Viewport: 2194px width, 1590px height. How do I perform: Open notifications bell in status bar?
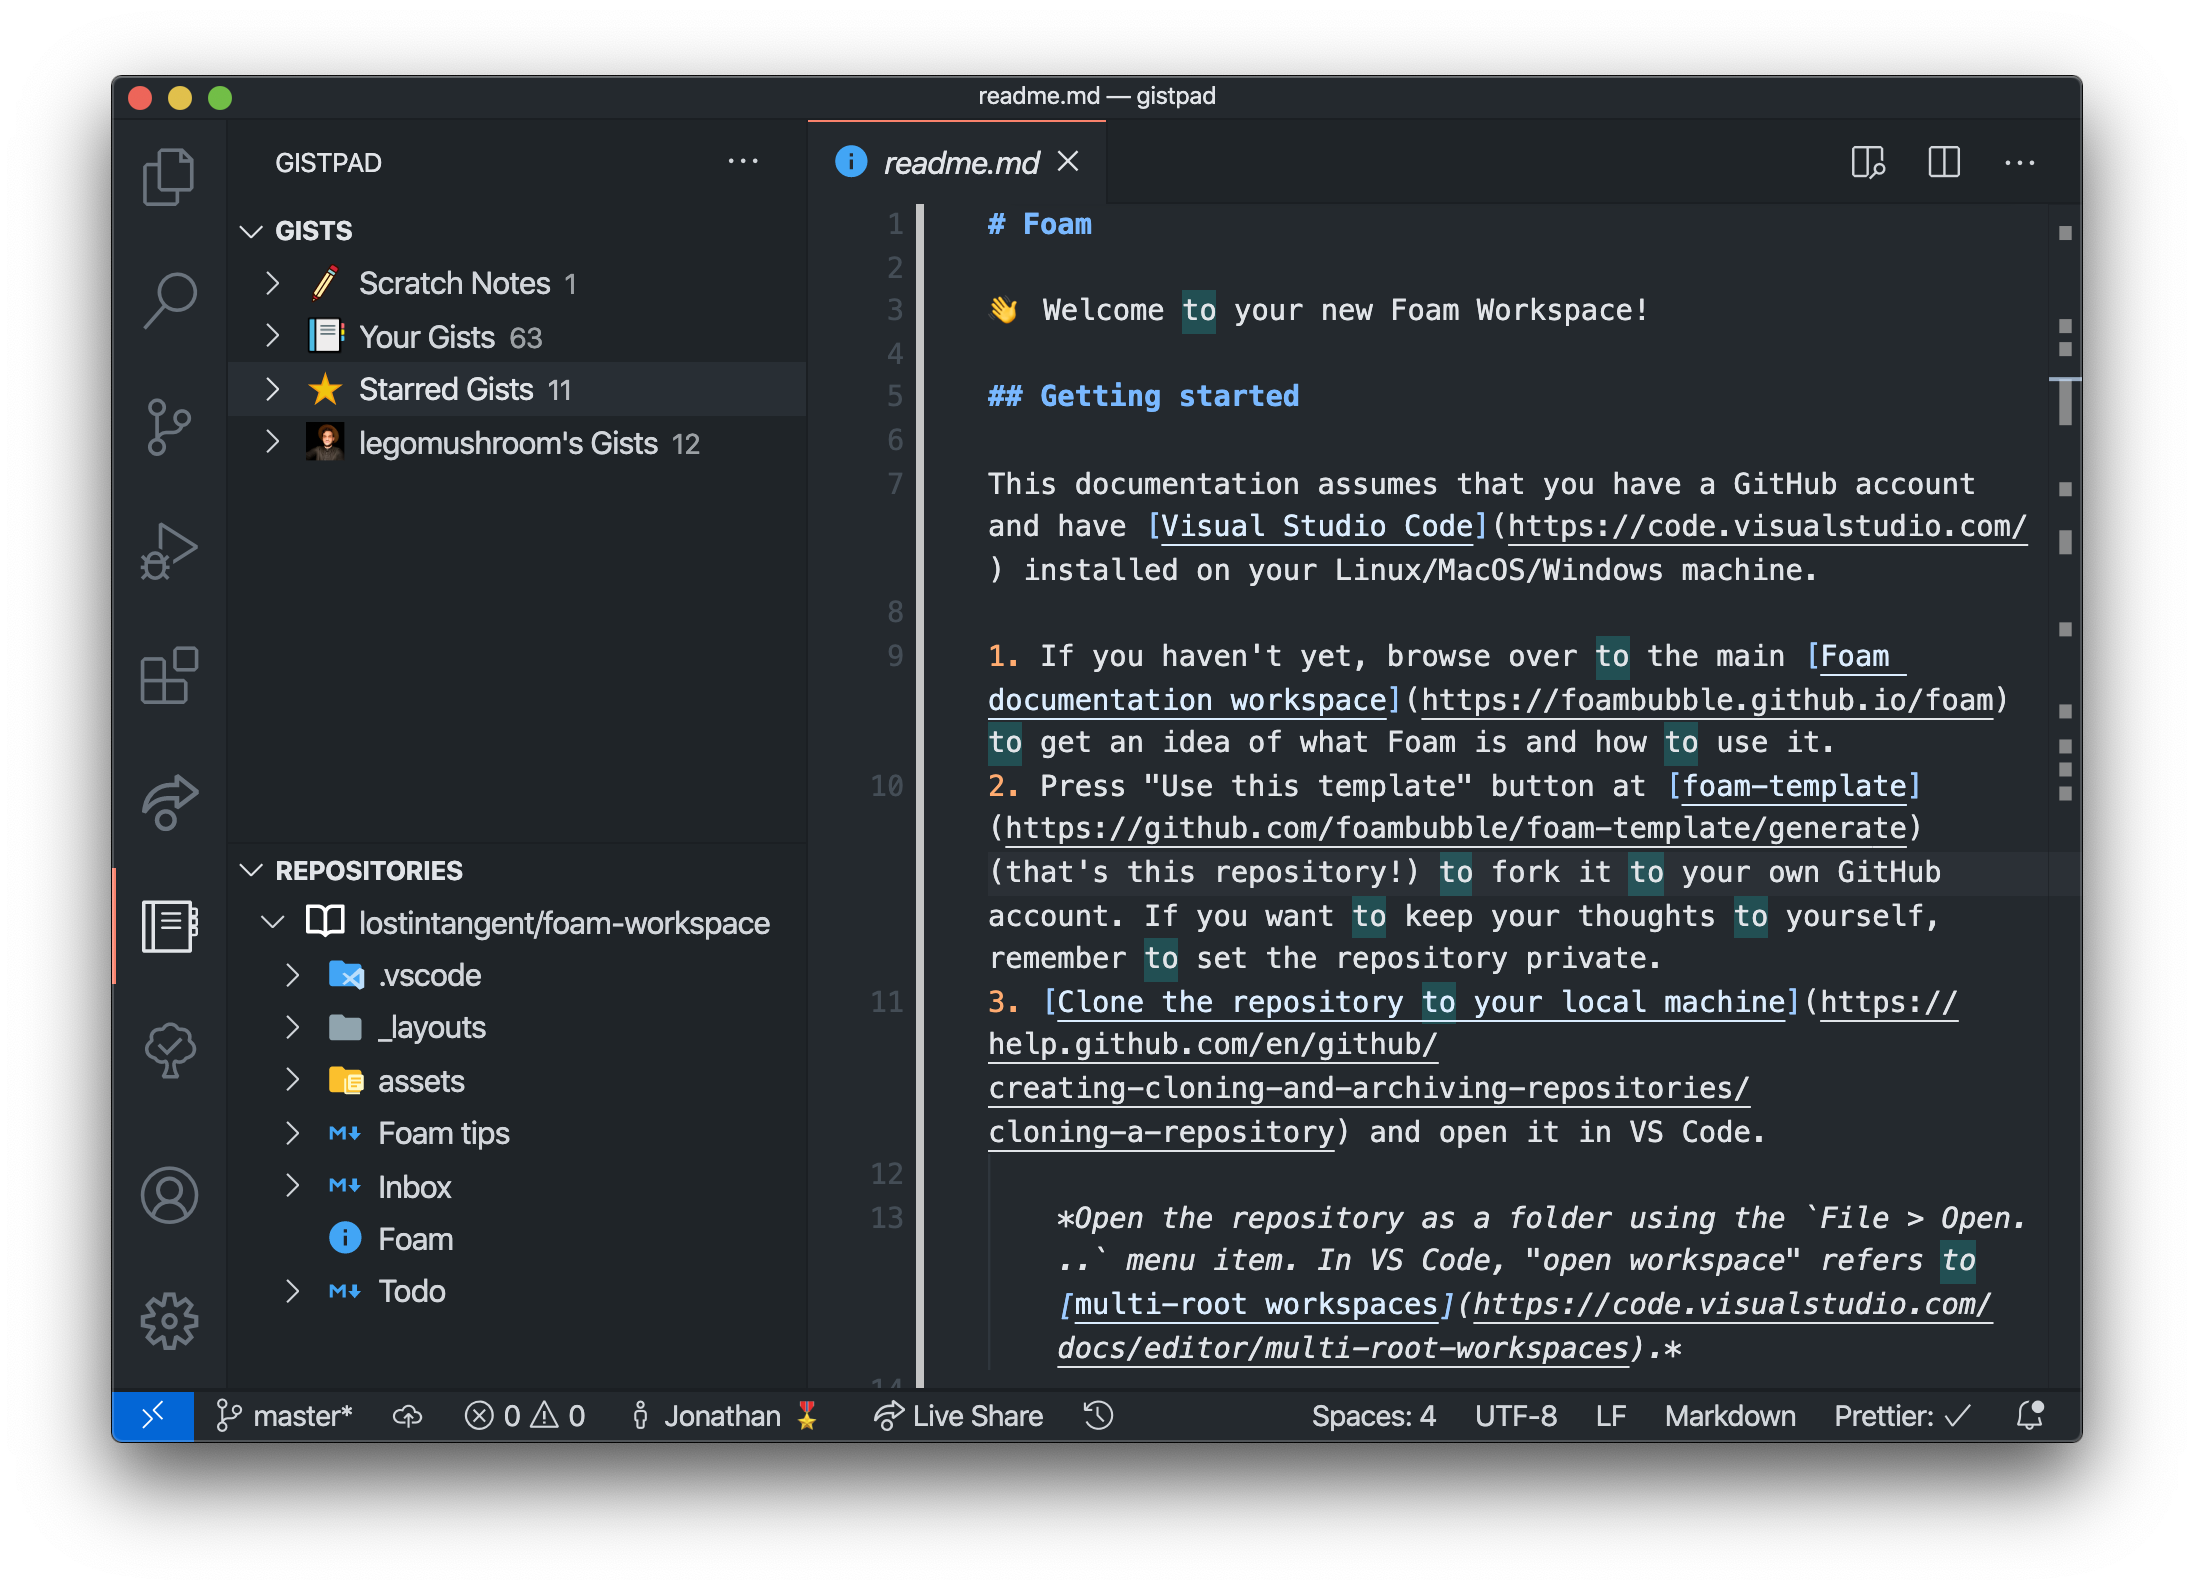2030,1416
